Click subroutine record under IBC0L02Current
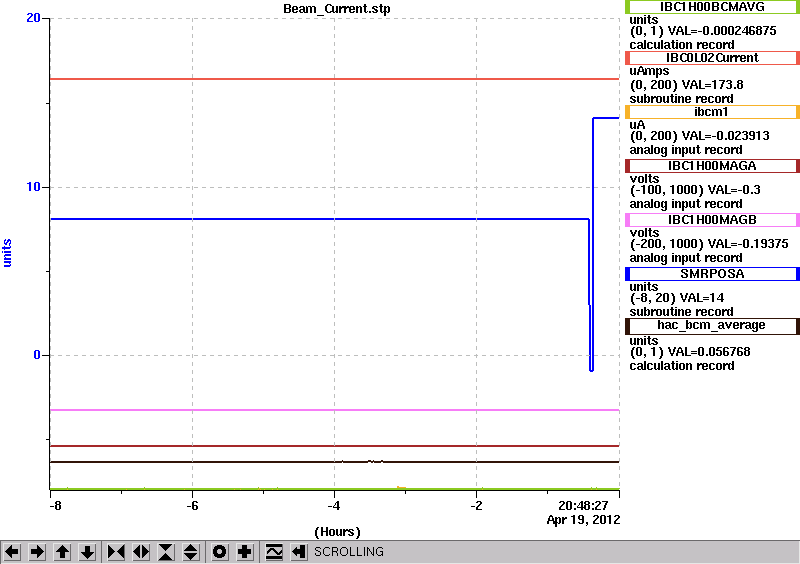Viewport: 800px width, 564px height. click(x=681, y=99)
